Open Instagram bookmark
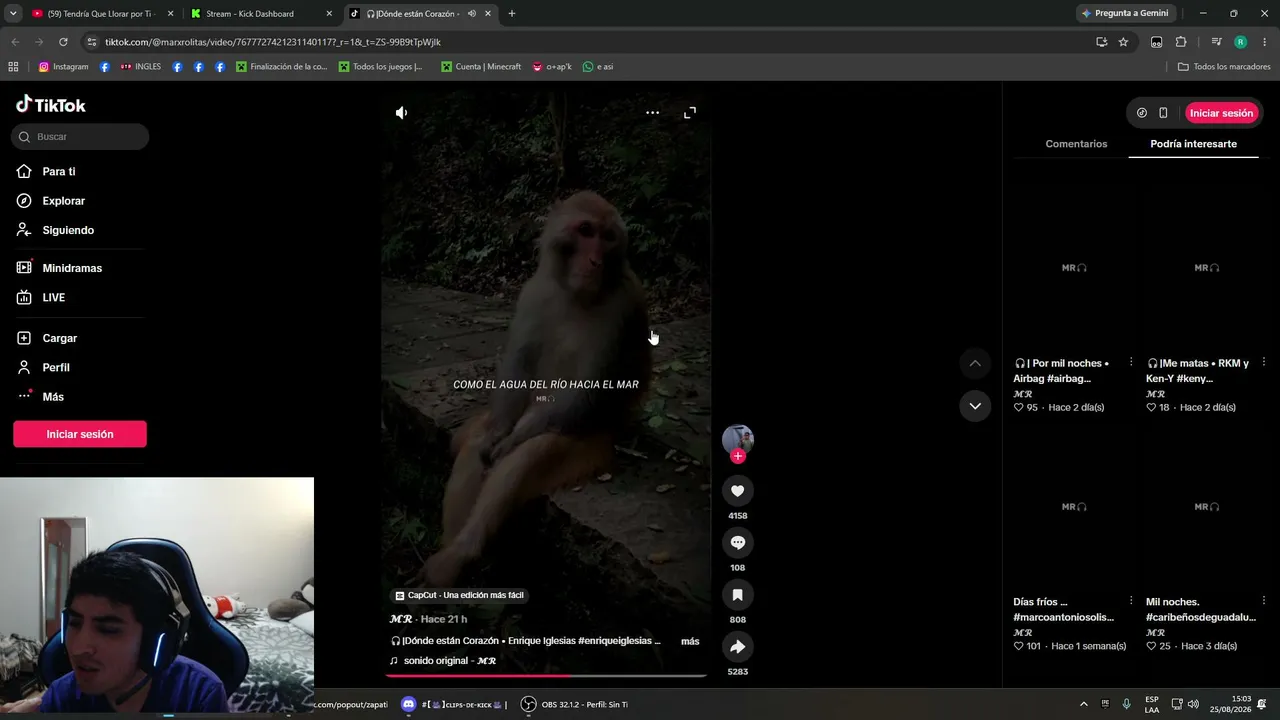Screen dimensions: 1280x720 pyautogui.click(x=63, y=67)
